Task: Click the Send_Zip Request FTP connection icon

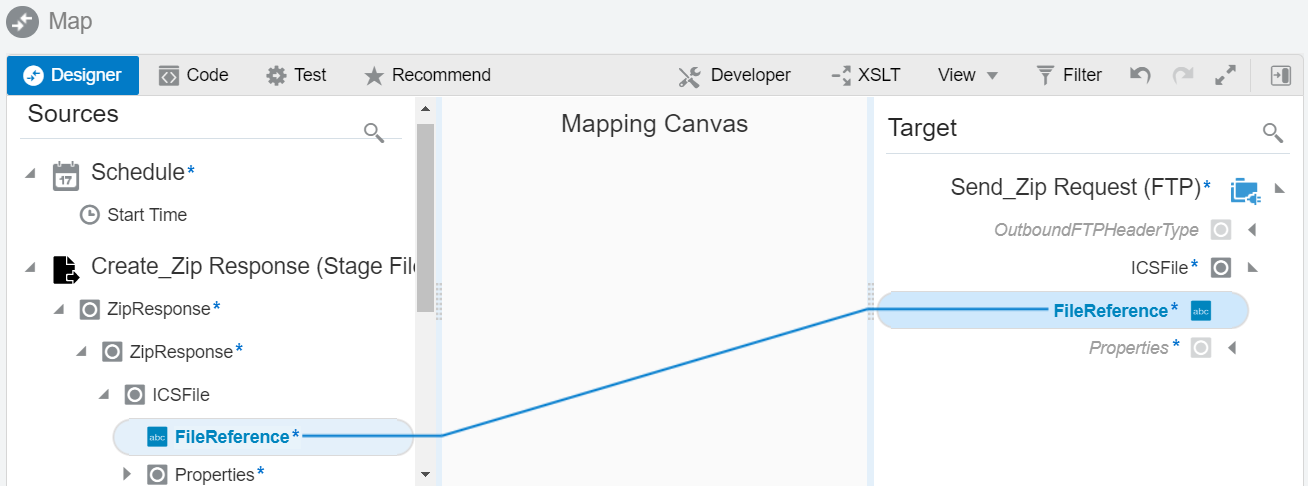Action: coord(1245,189)
